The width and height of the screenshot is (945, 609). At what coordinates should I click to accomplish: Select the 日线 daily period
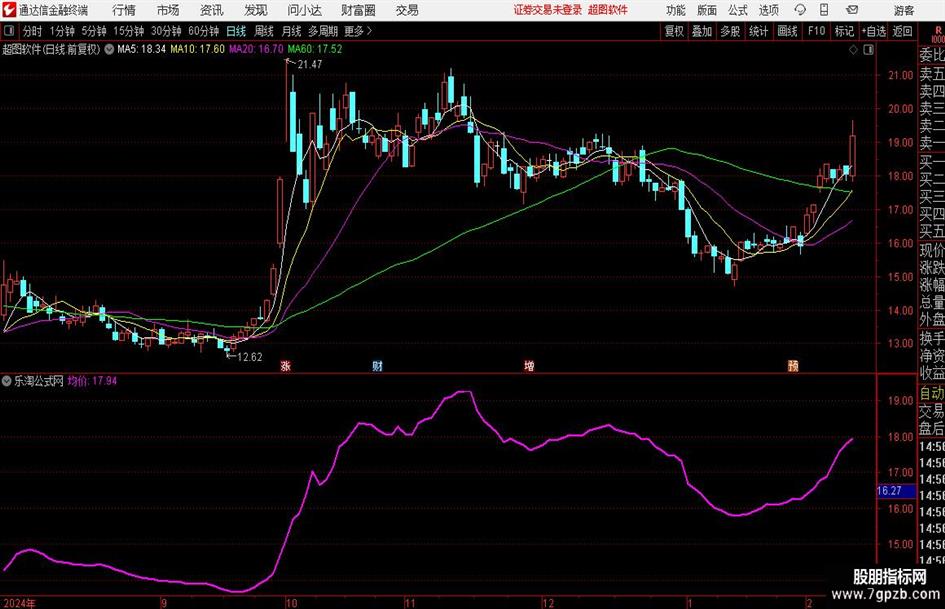point(236,31)
